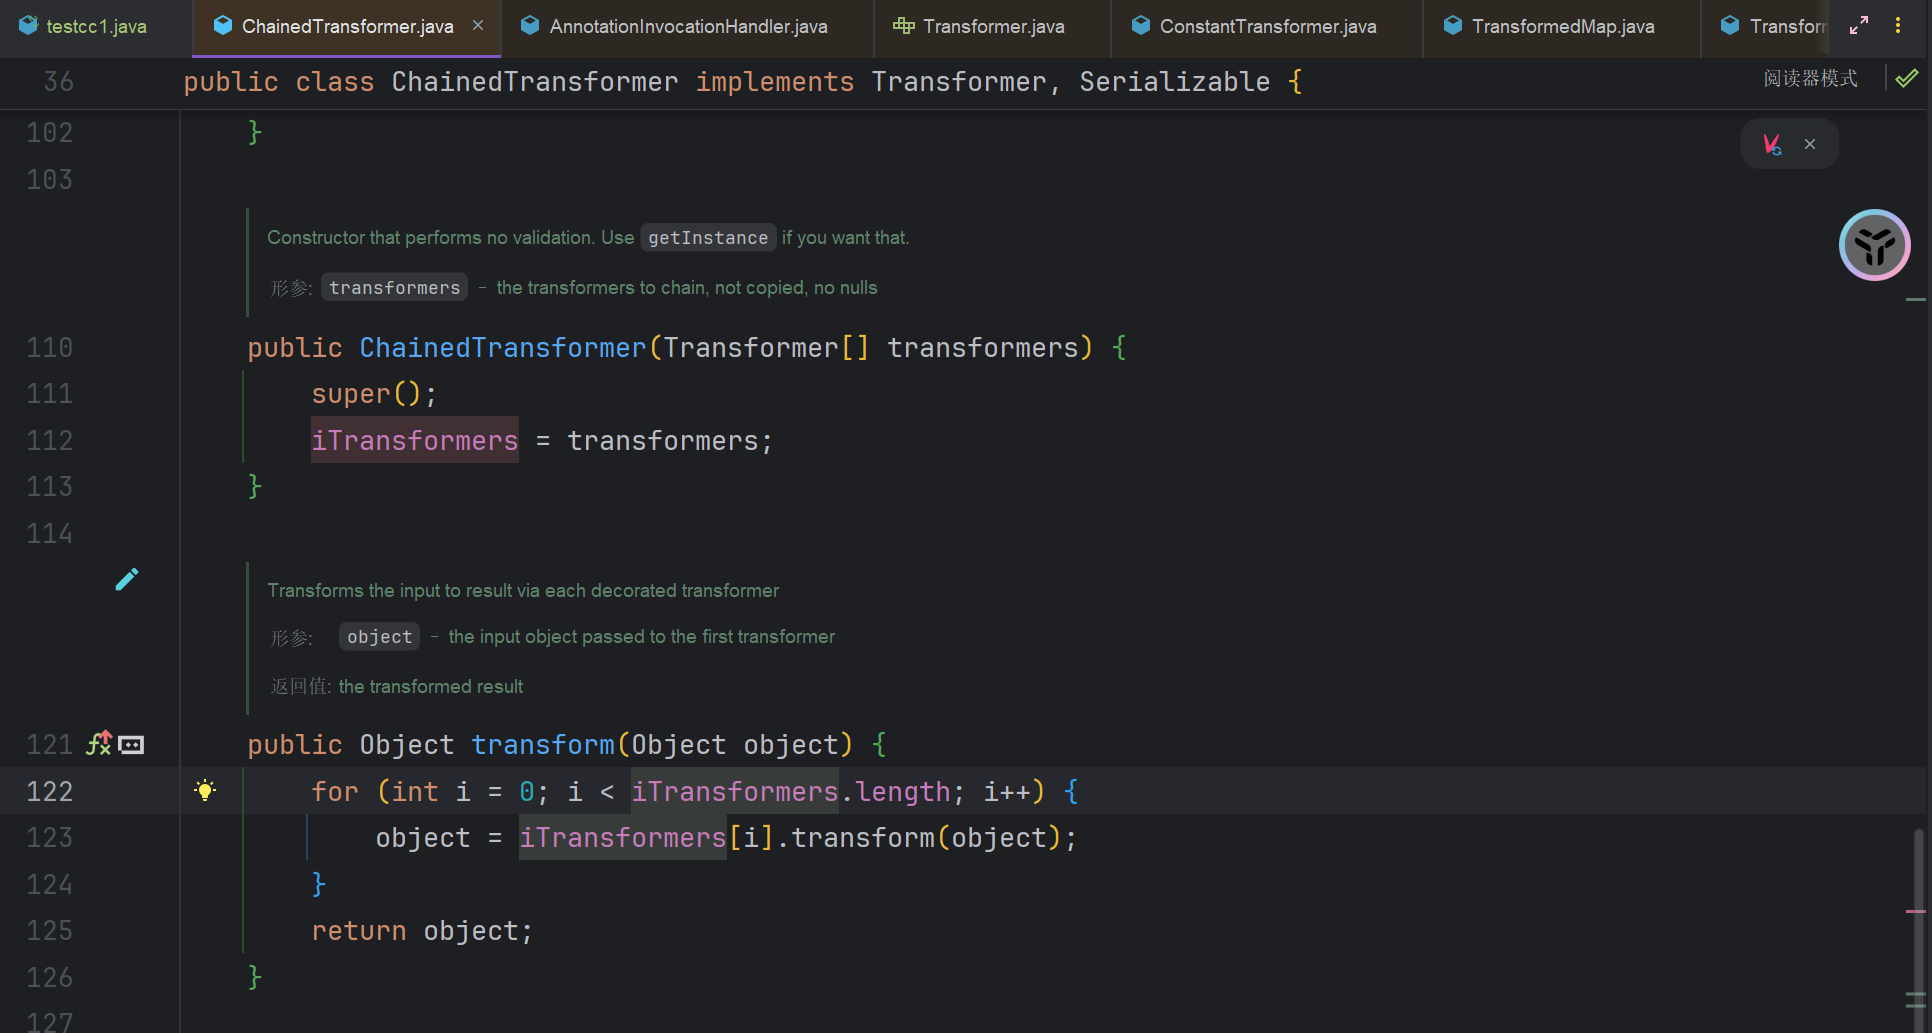Click the expand editor arrows icon
1932x1033 pixels.
pos(1859,26)
